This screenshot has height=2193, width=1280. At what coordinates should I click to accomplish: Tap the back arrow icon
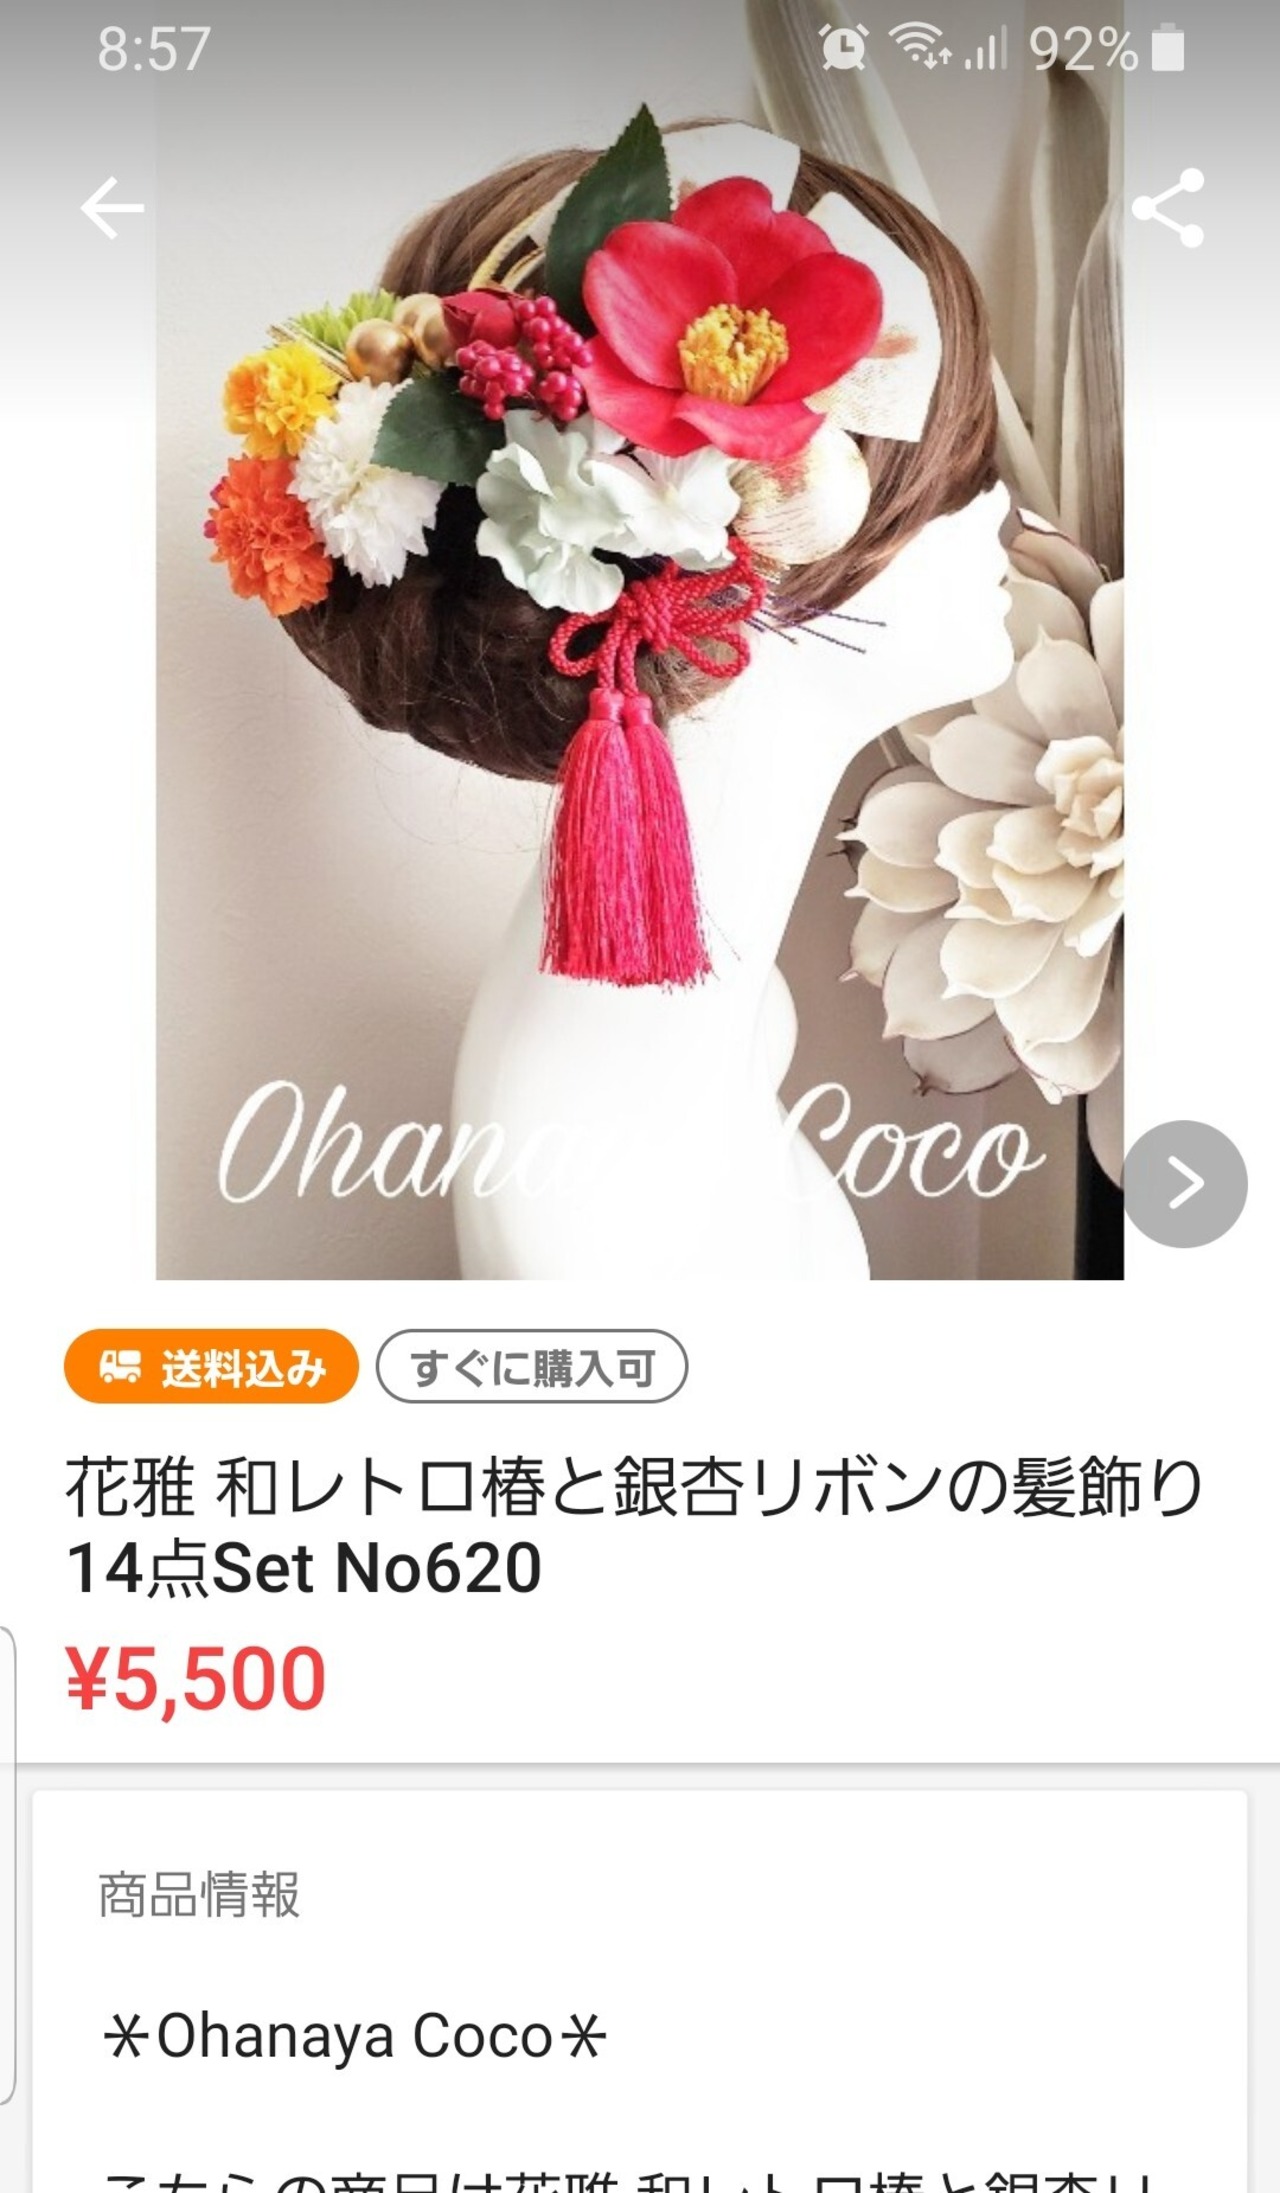112,208
